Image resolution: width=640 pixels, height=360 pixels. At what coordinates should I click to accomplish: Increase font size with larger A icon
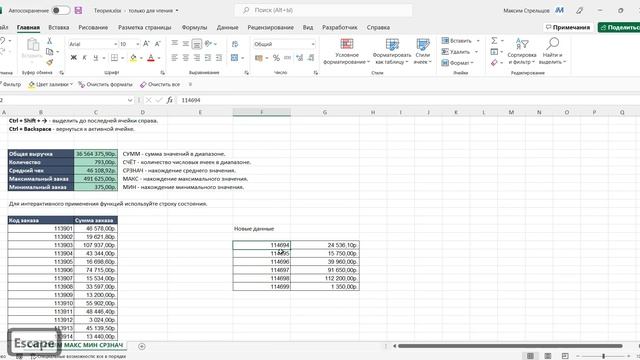click(146, 44)
